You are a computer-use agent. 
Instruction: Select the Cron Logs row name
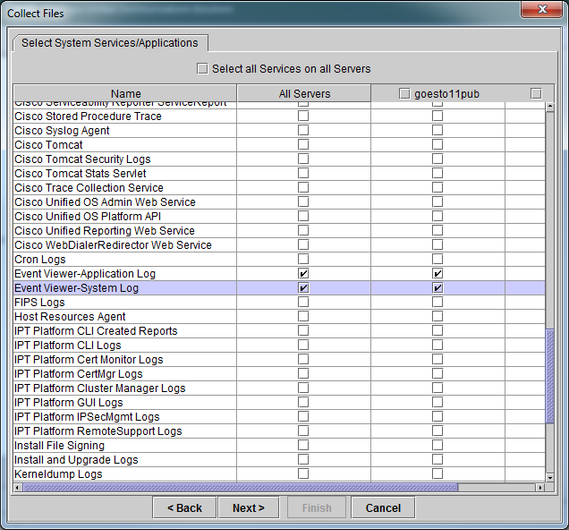pyautogui.click(x=40, y=259)
